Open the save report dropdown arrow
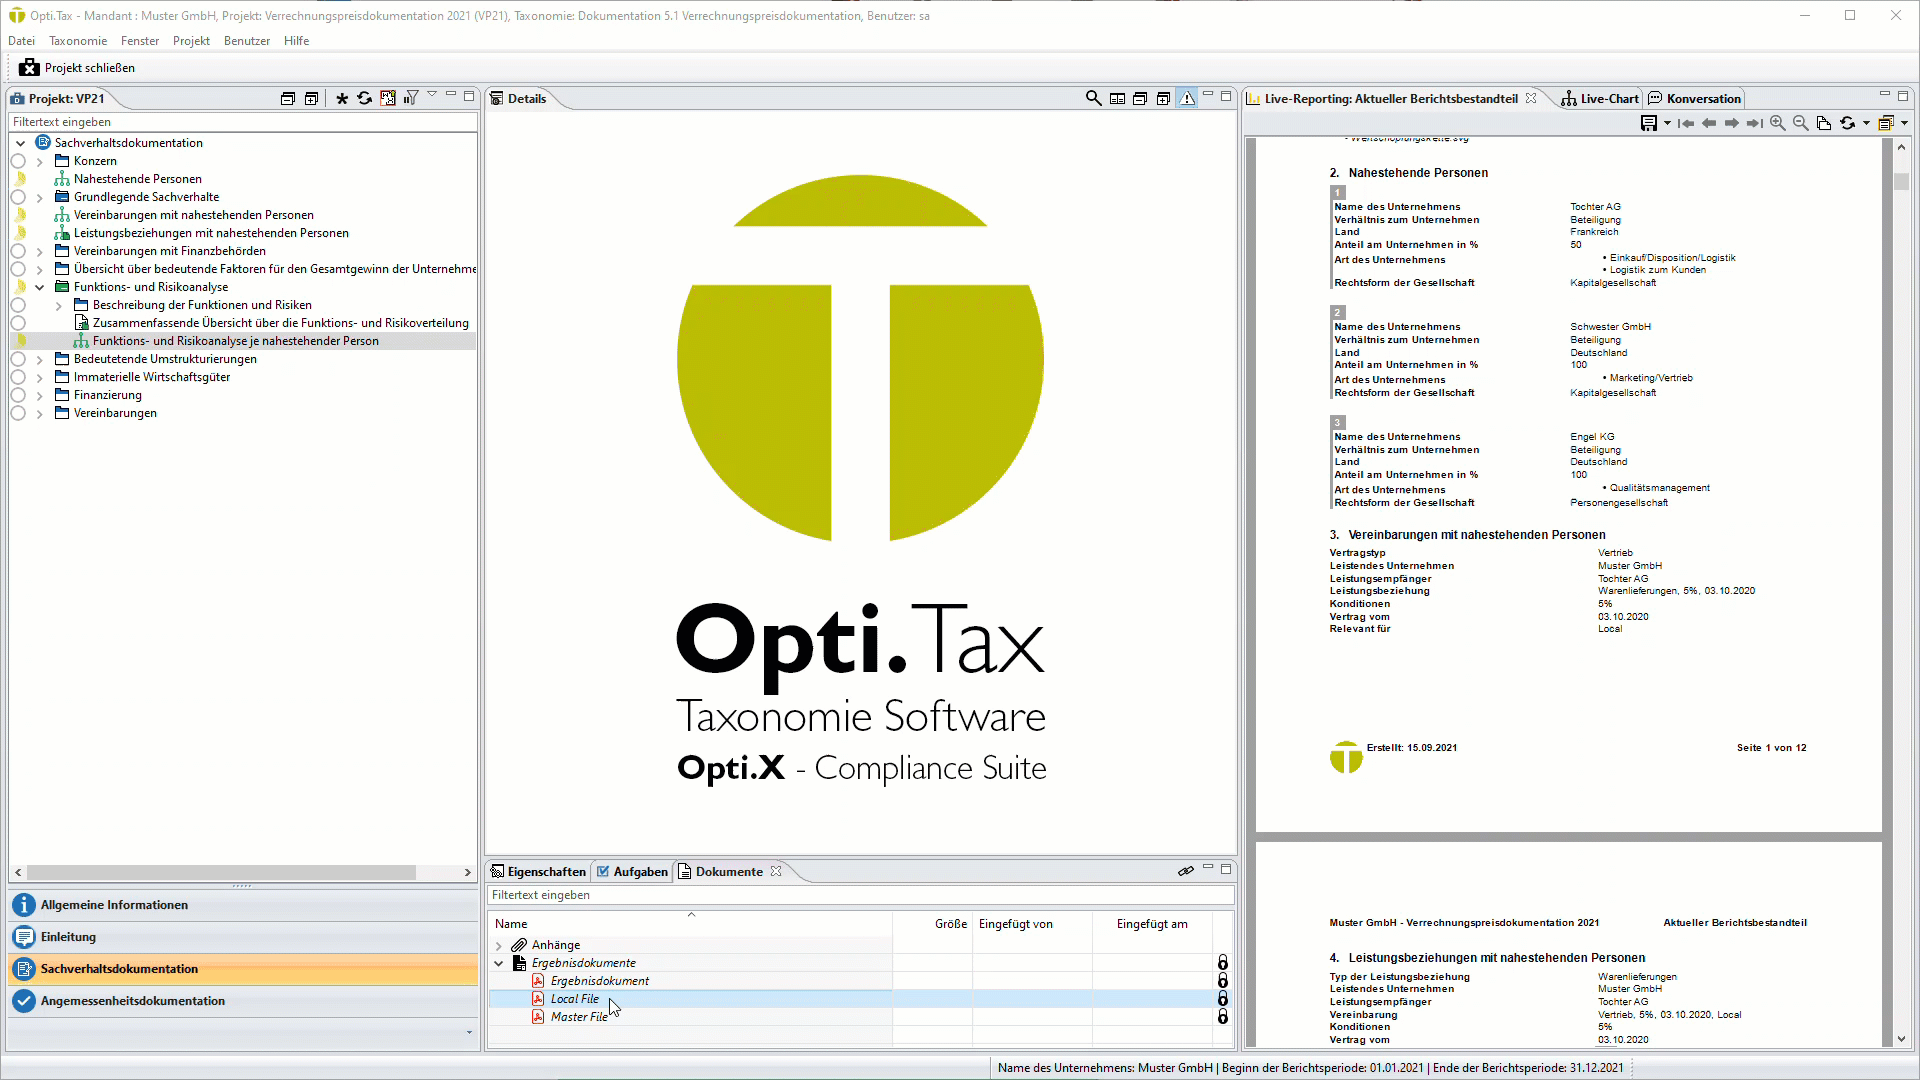 (1667, 123)
